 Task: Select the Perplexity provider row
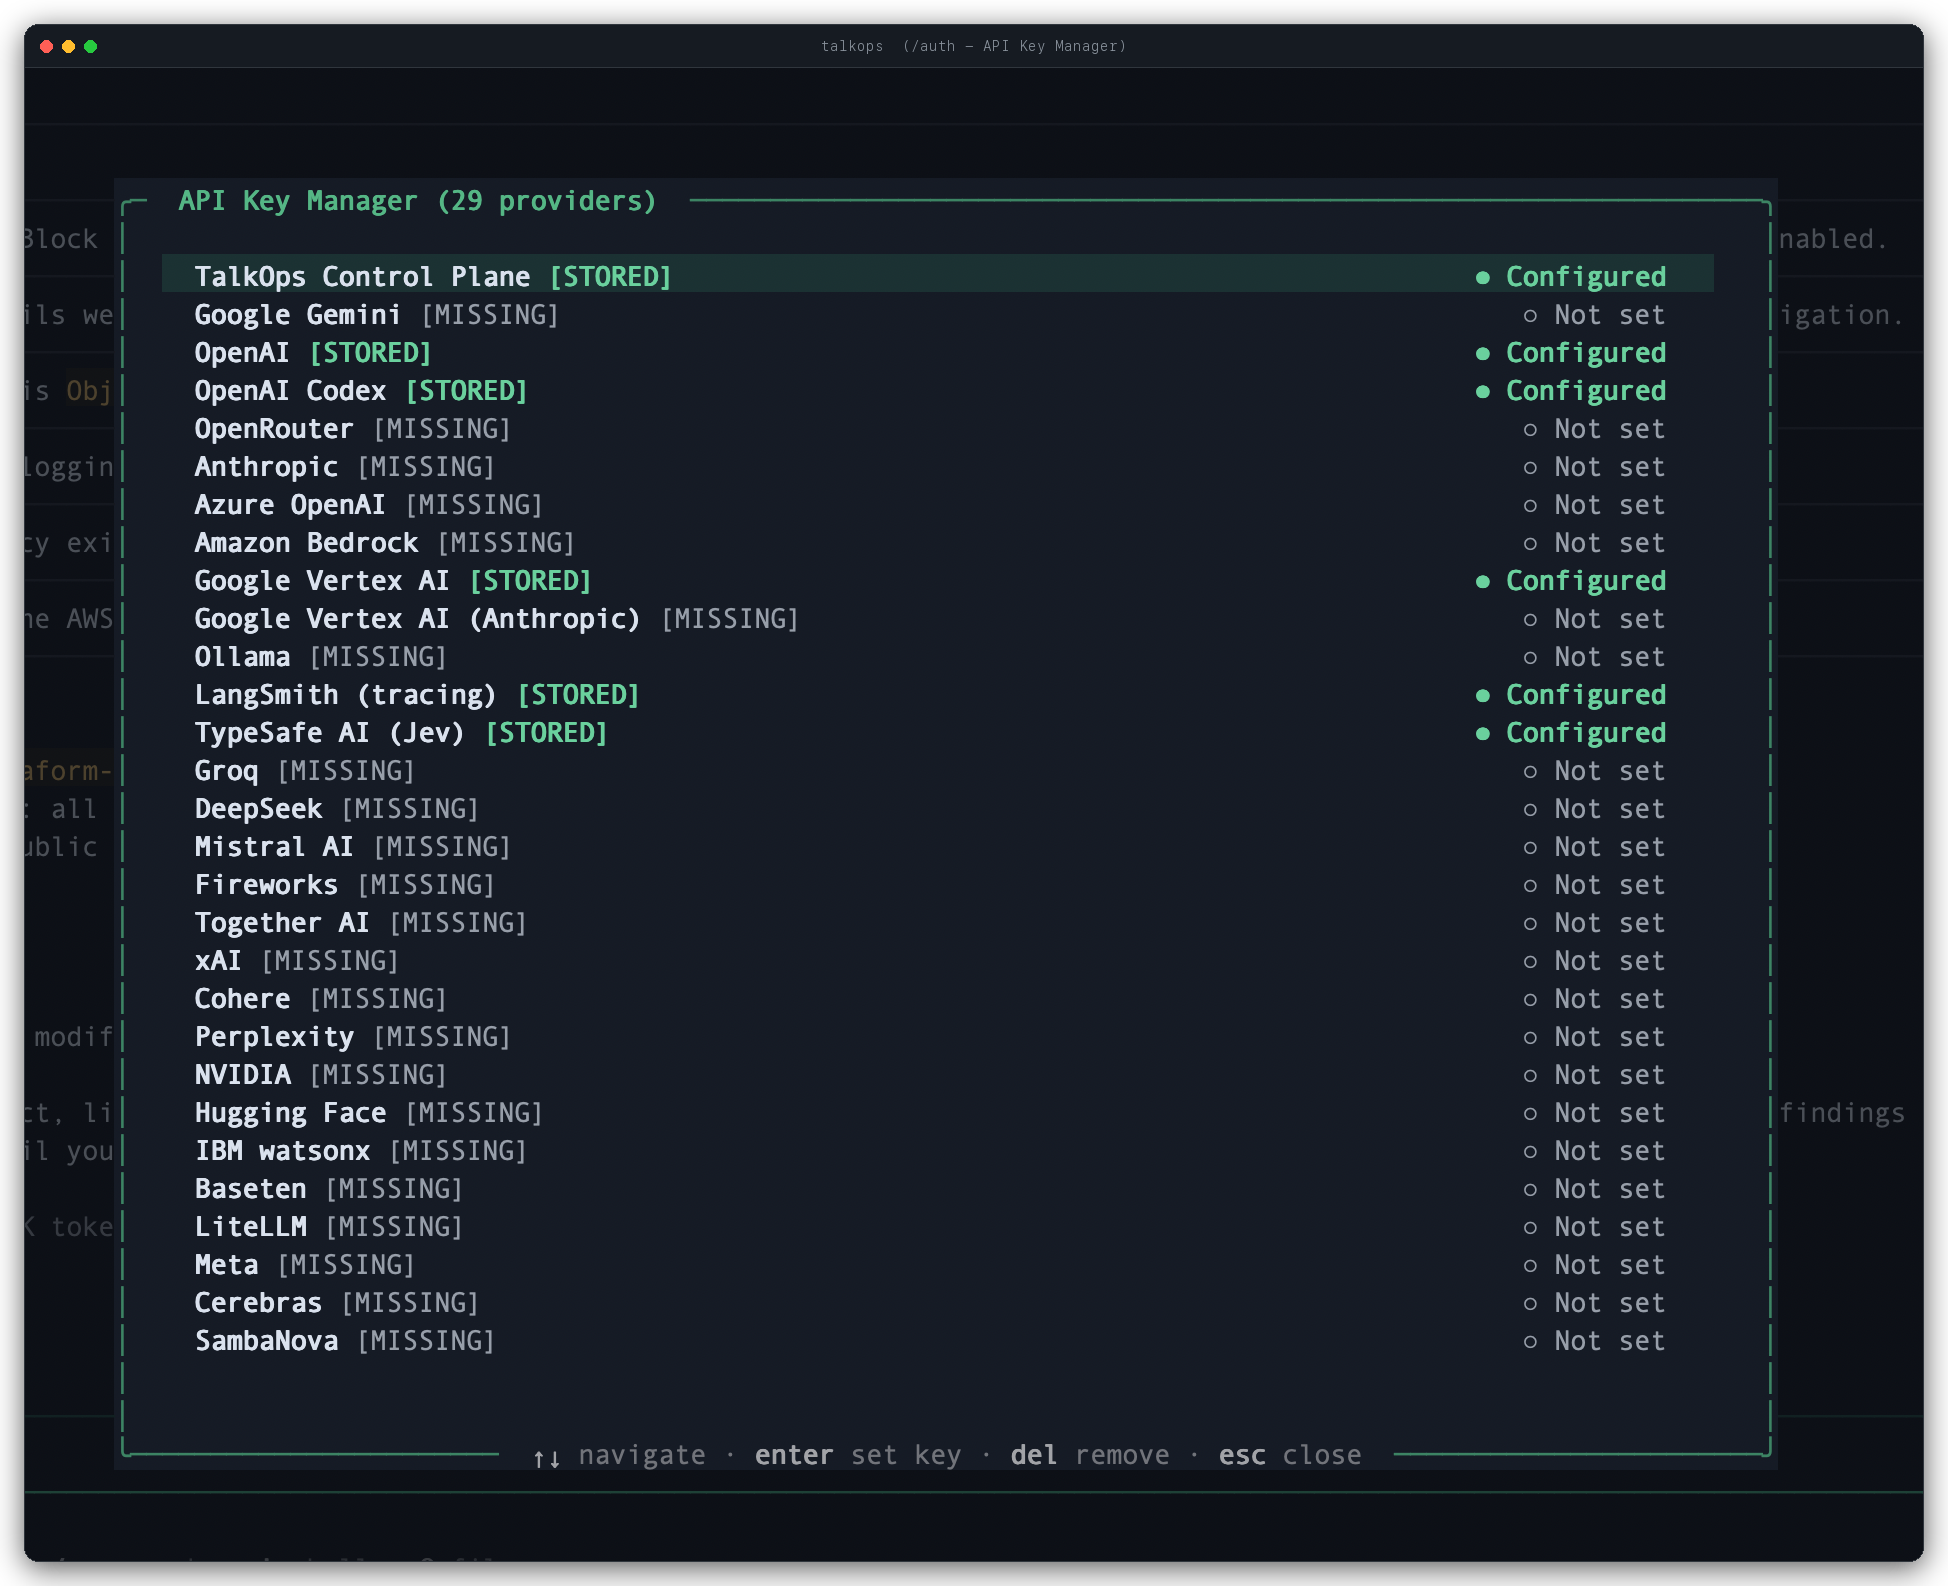coord(937,1036)
